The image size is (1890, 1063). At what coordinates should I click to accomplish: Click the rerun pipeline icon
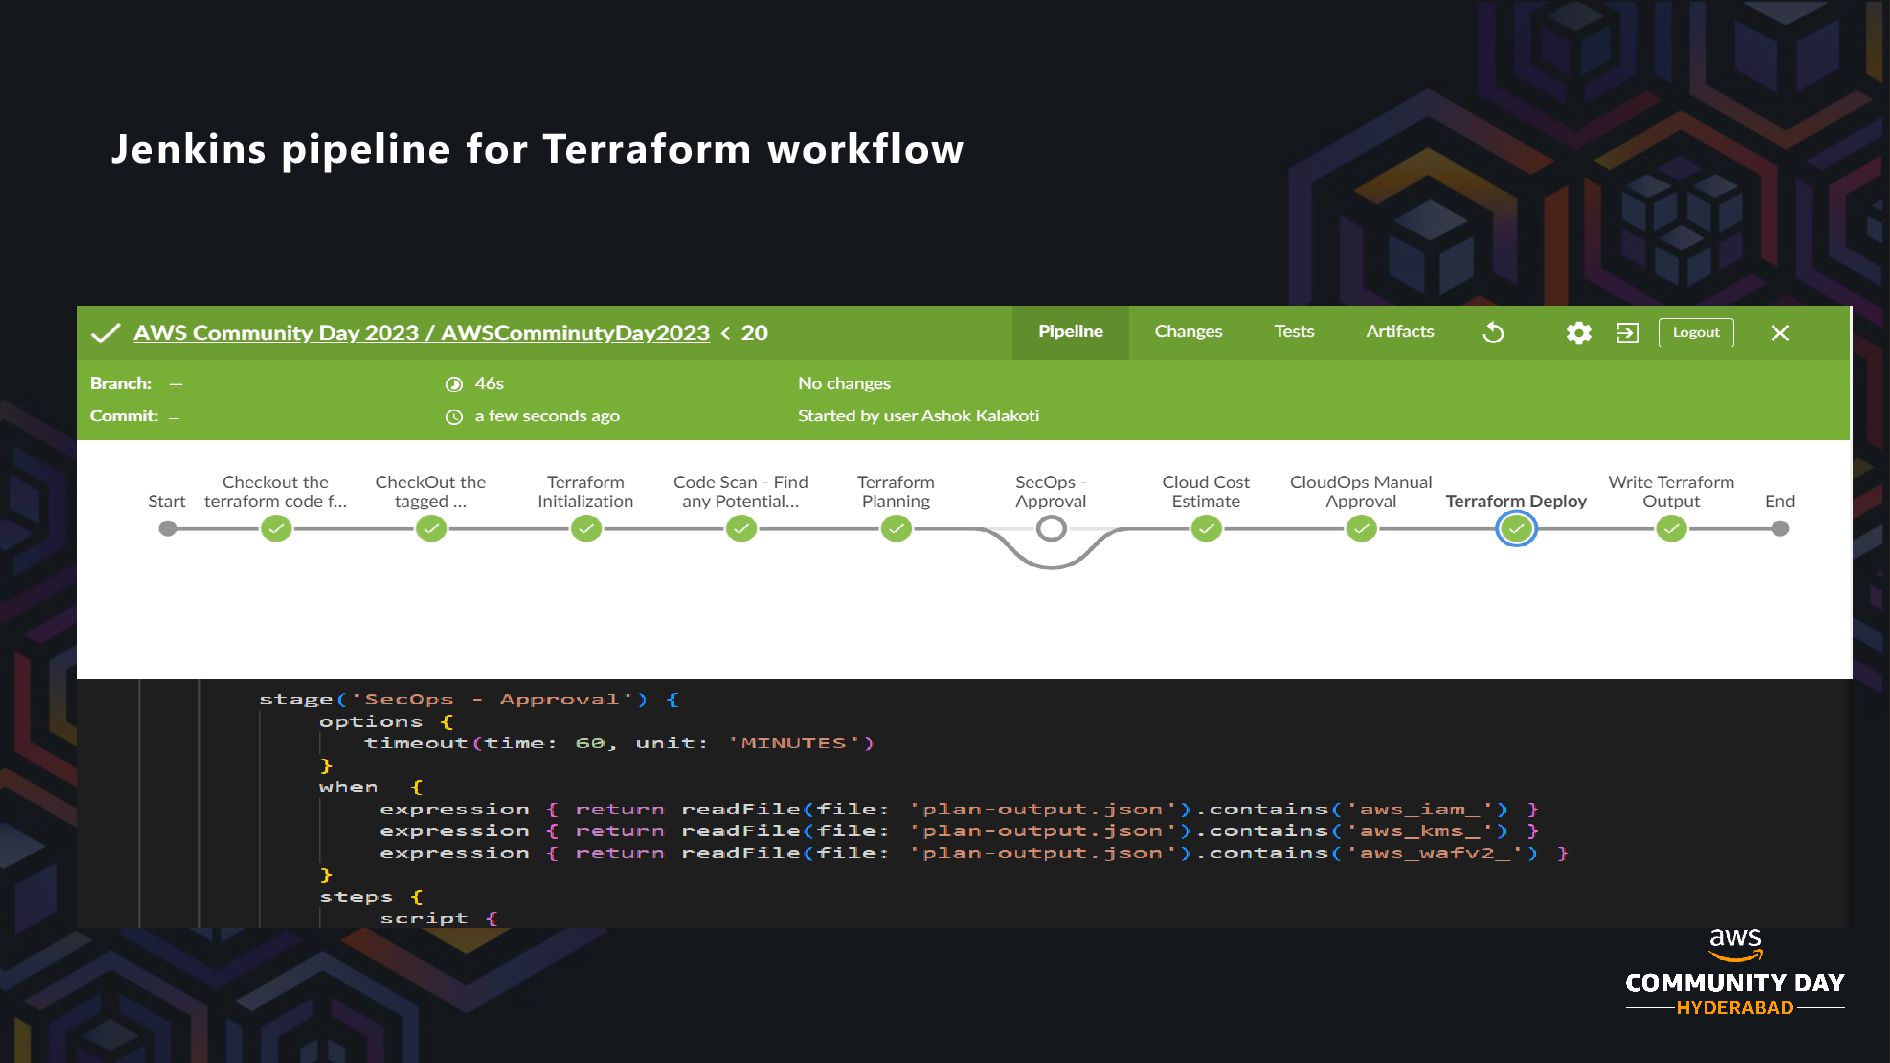pyautogui.click(x=1493, y=333)
